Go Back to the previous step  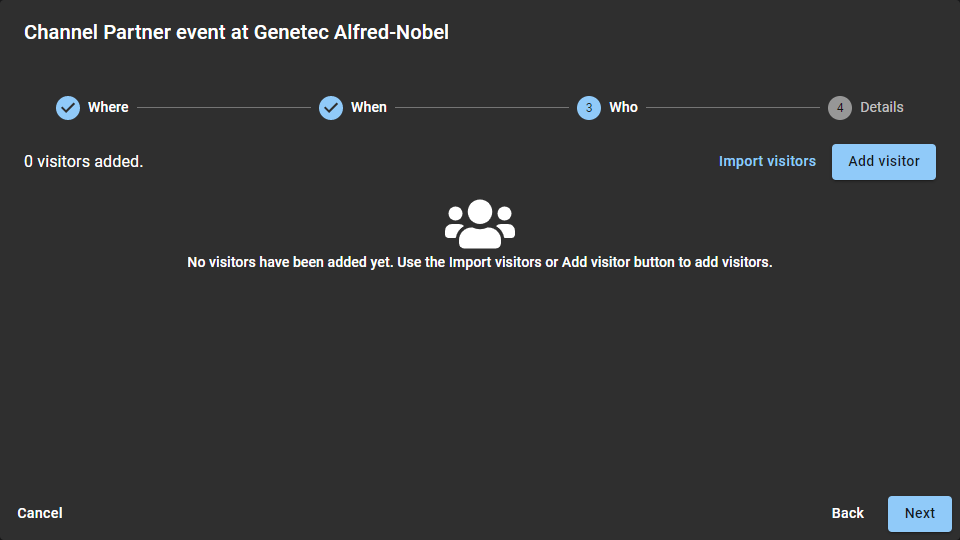(x=847, y=513)
